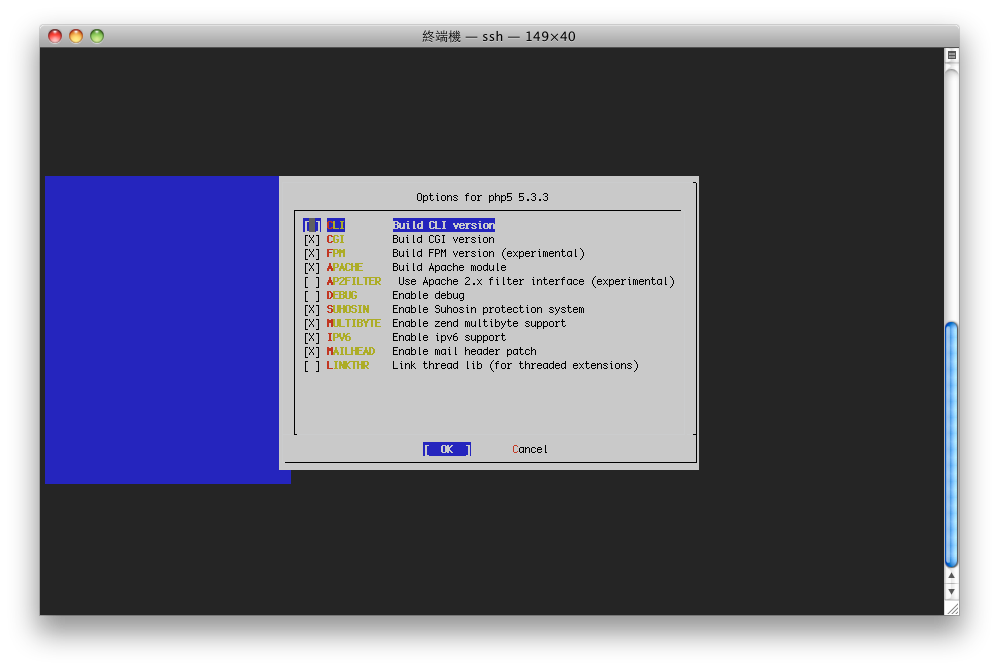This screenshot has width=999, height=670.
Task: Click 'Enable Suhosin protection system' text
Action: click(x=488, y=310)
